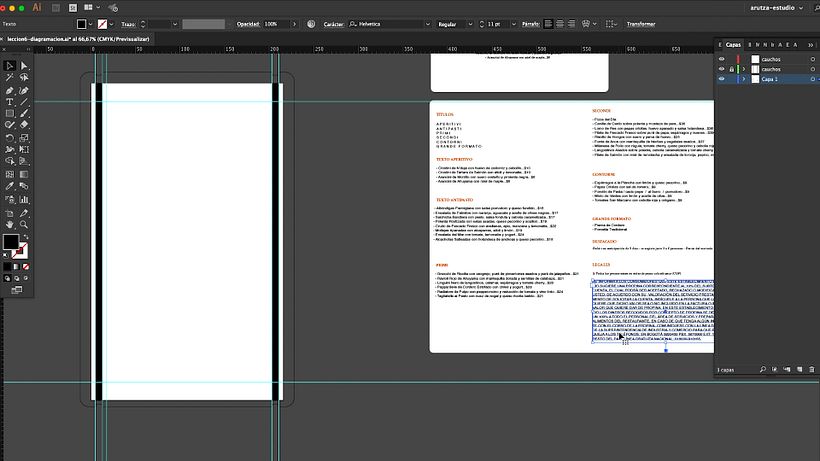Switch to the Capas panel tab
Viewport: 820px width, 461px height.
tap(733, 45)
